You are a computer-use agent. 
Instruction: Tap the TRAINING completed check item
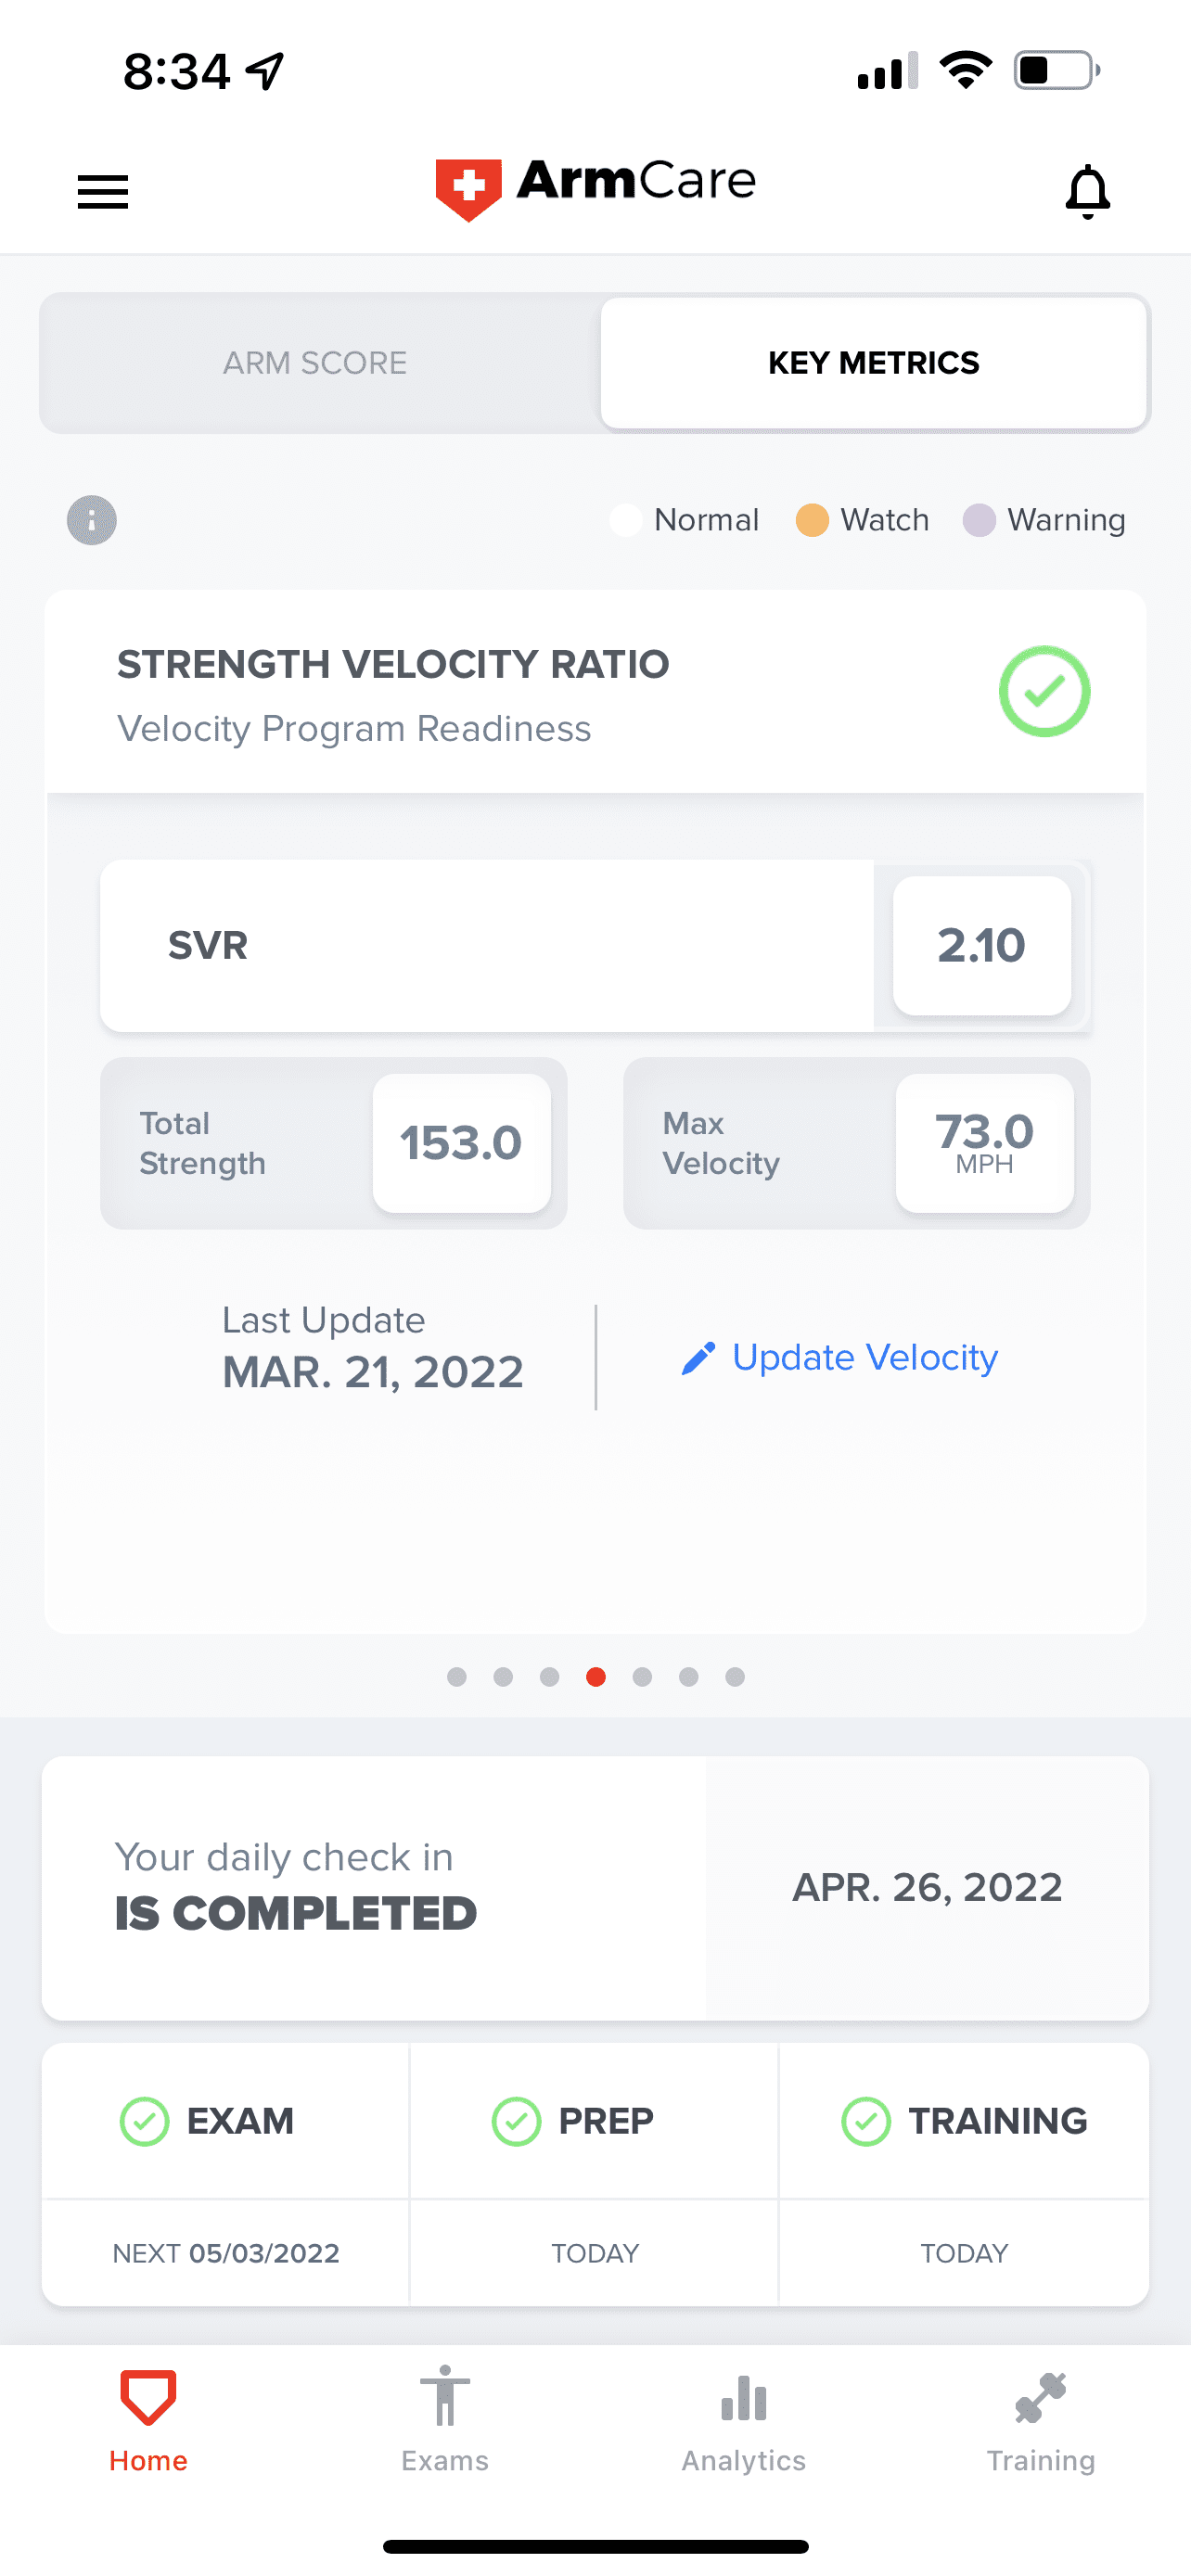coord(964,2121)
